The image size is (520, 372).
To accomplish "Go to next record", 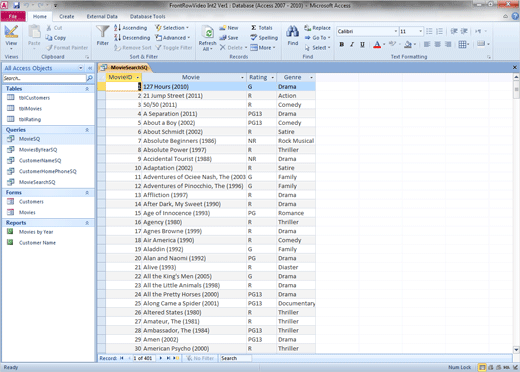I will (161, 358).
